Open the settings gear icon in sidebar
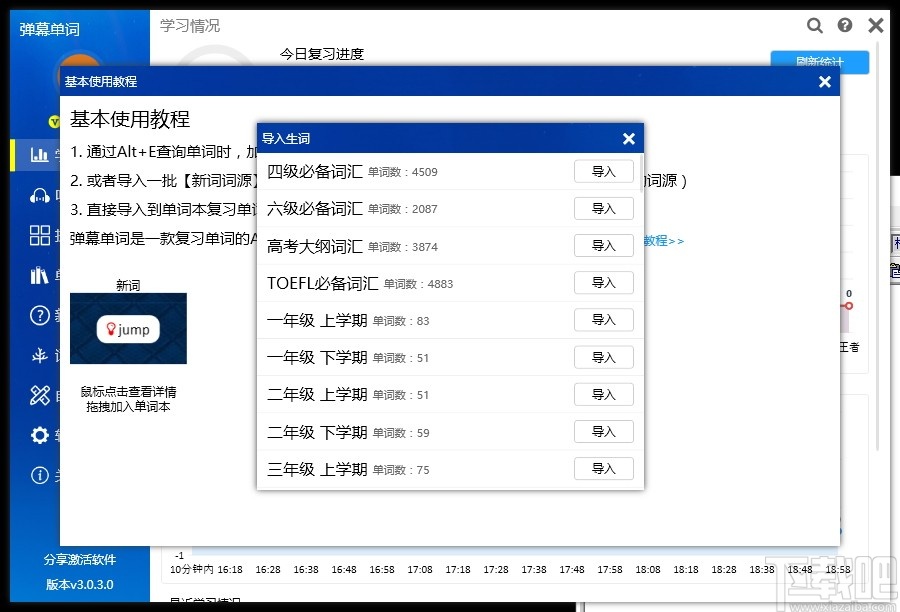Viewport: 900px width, 612px height. (x=40, y=435)
